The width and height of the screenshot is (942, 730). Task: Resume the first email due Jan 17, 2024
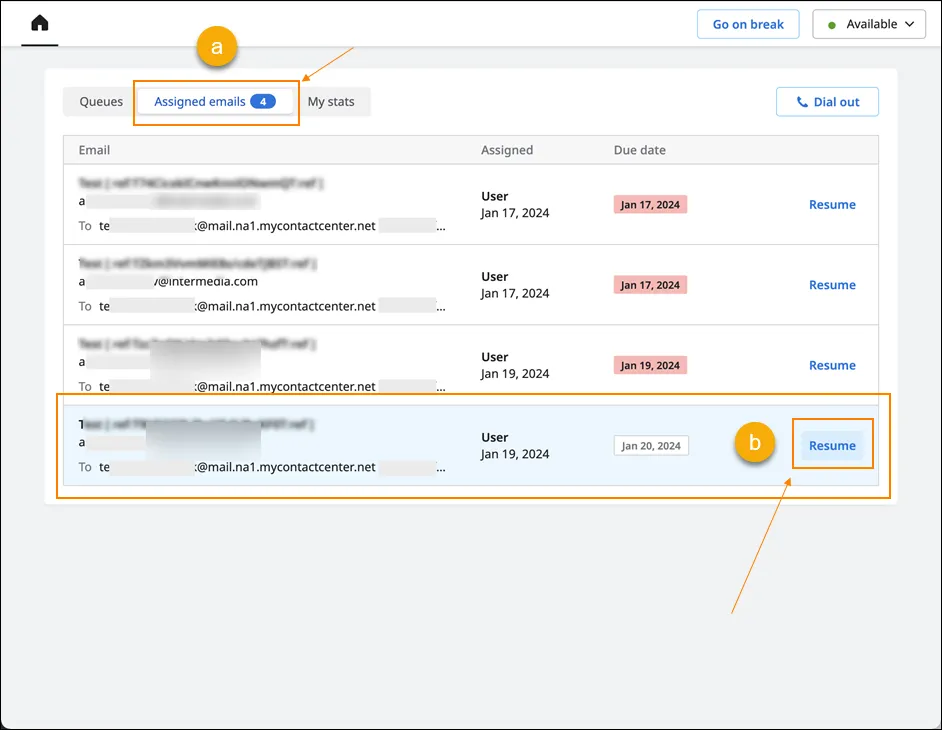832,205
